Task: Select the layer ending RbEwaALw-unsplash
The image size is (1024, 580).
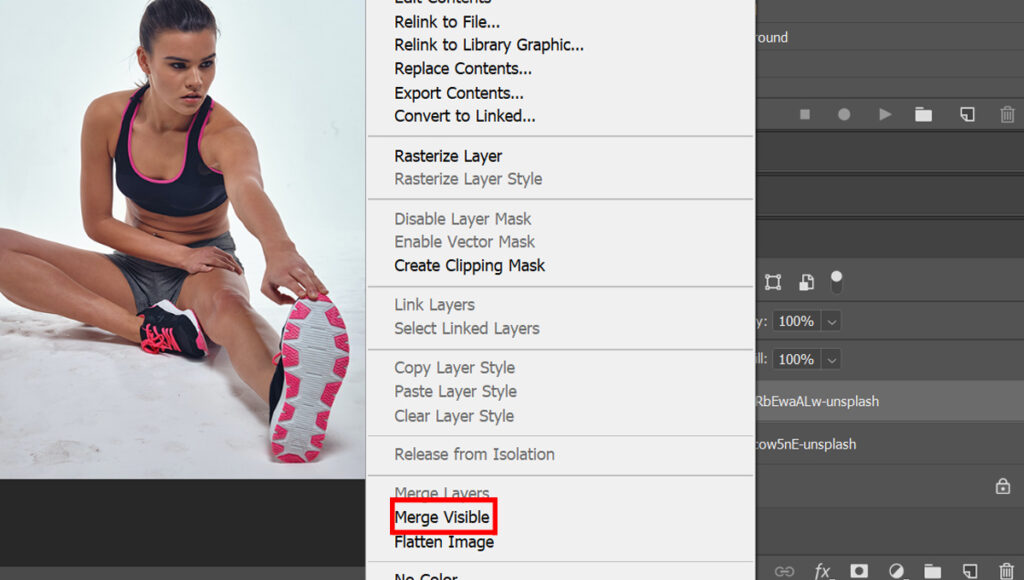Action: [890, 401]
